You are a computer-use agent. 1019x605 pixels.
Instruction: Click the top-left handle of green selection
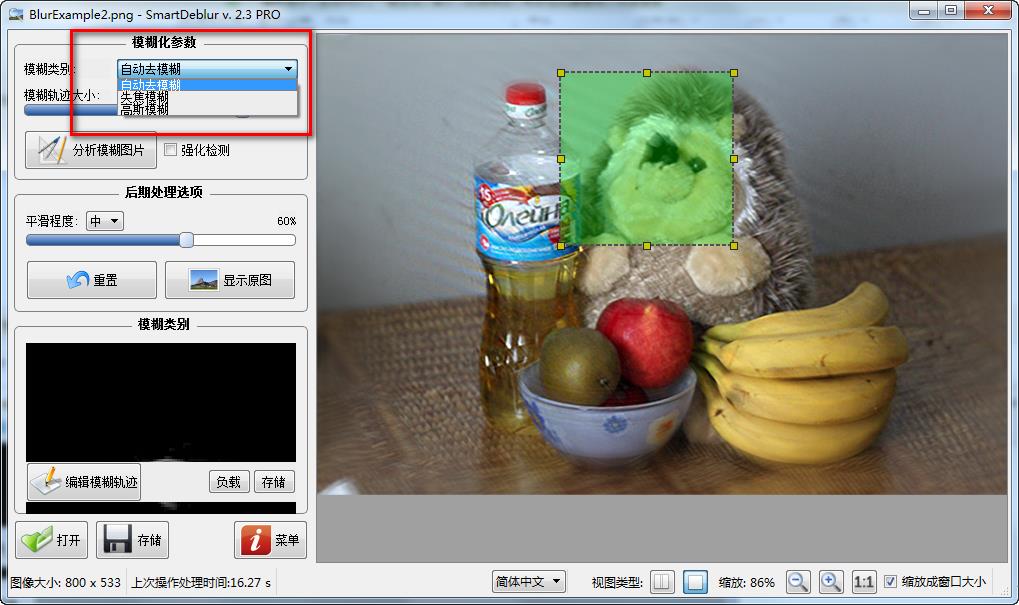point(561,73)
